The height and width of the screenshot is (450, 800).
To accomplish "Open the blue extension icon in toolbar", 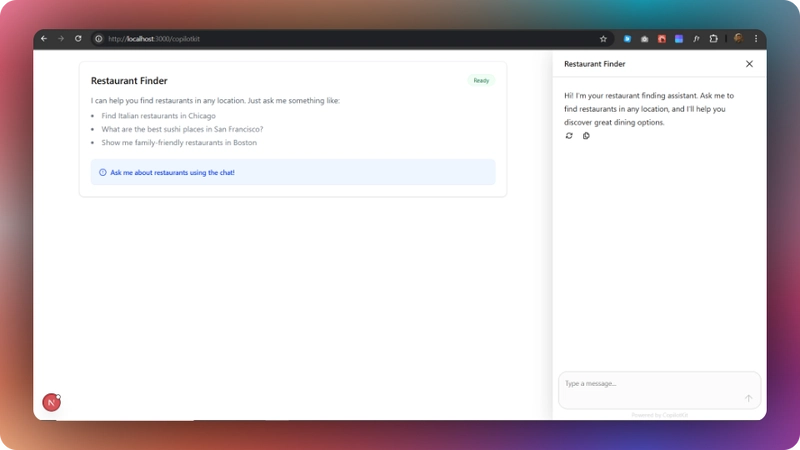I will 628,39.
